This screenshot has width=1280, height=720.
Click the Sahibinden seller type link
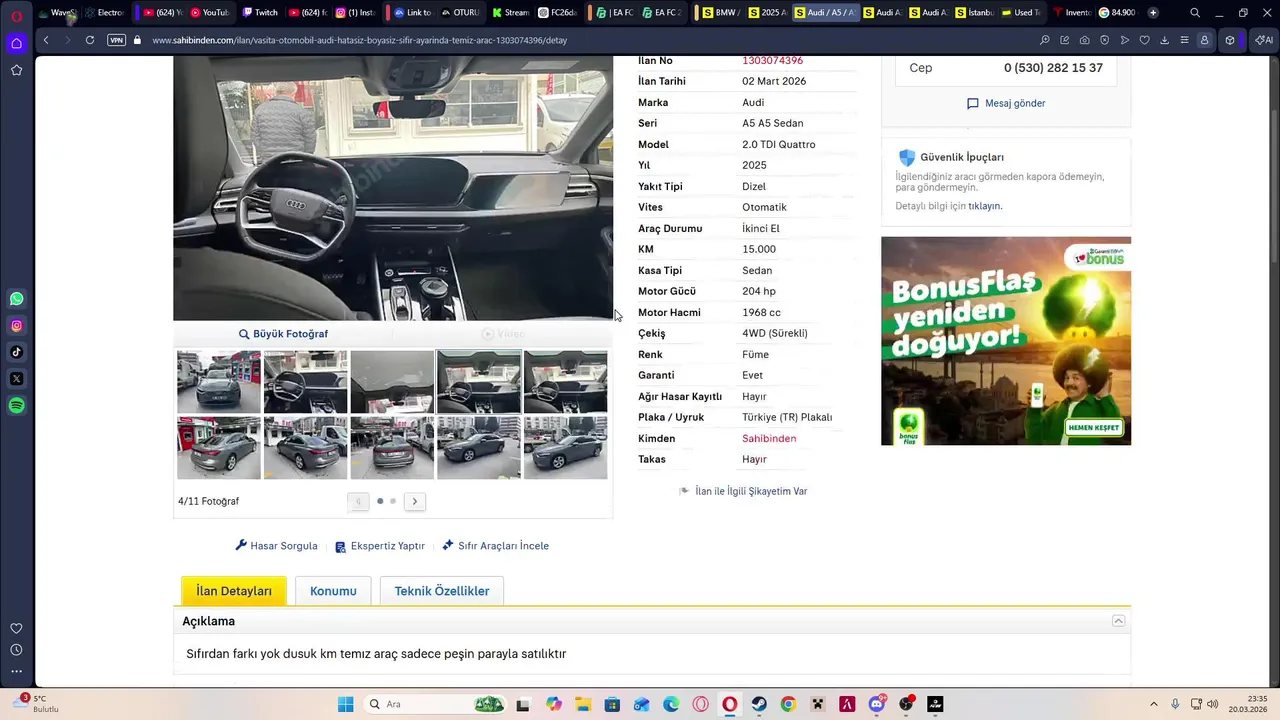tap(769, 438)
